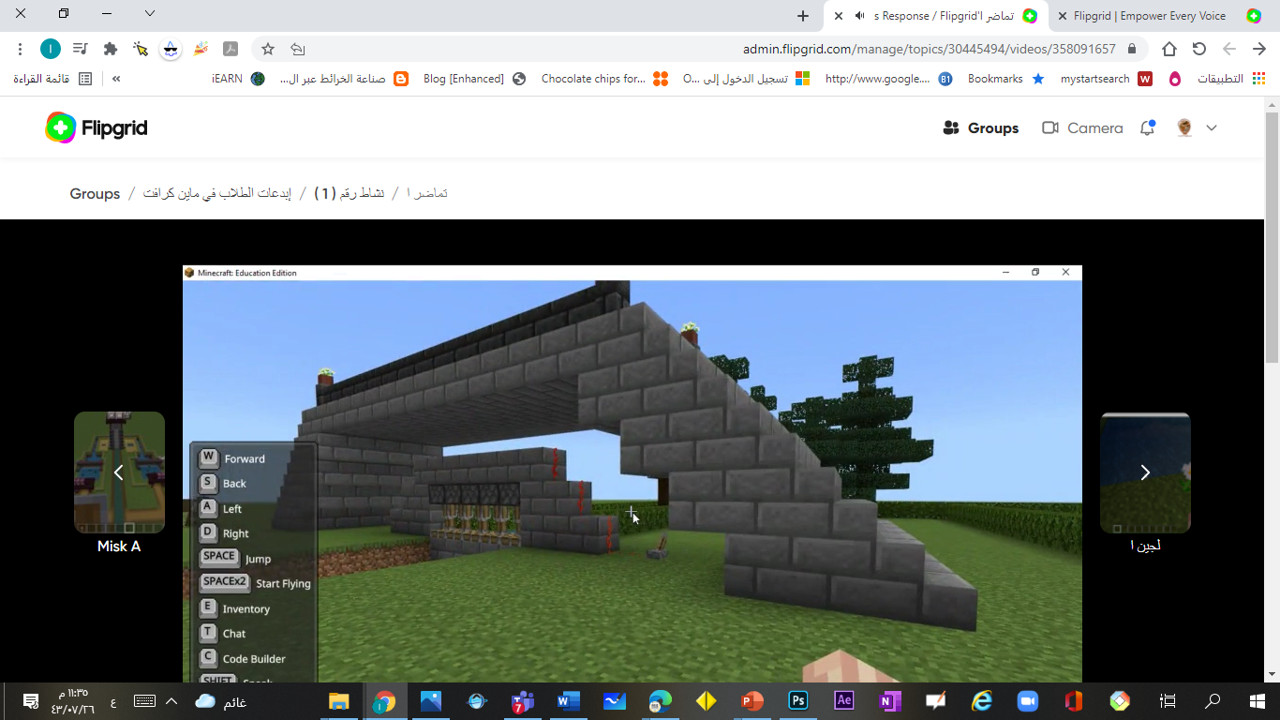Open new browser tab plus button
Image resolution: width=1280 pixels, height=720 pixels.
pyautogui.click(x=802, y=16)
